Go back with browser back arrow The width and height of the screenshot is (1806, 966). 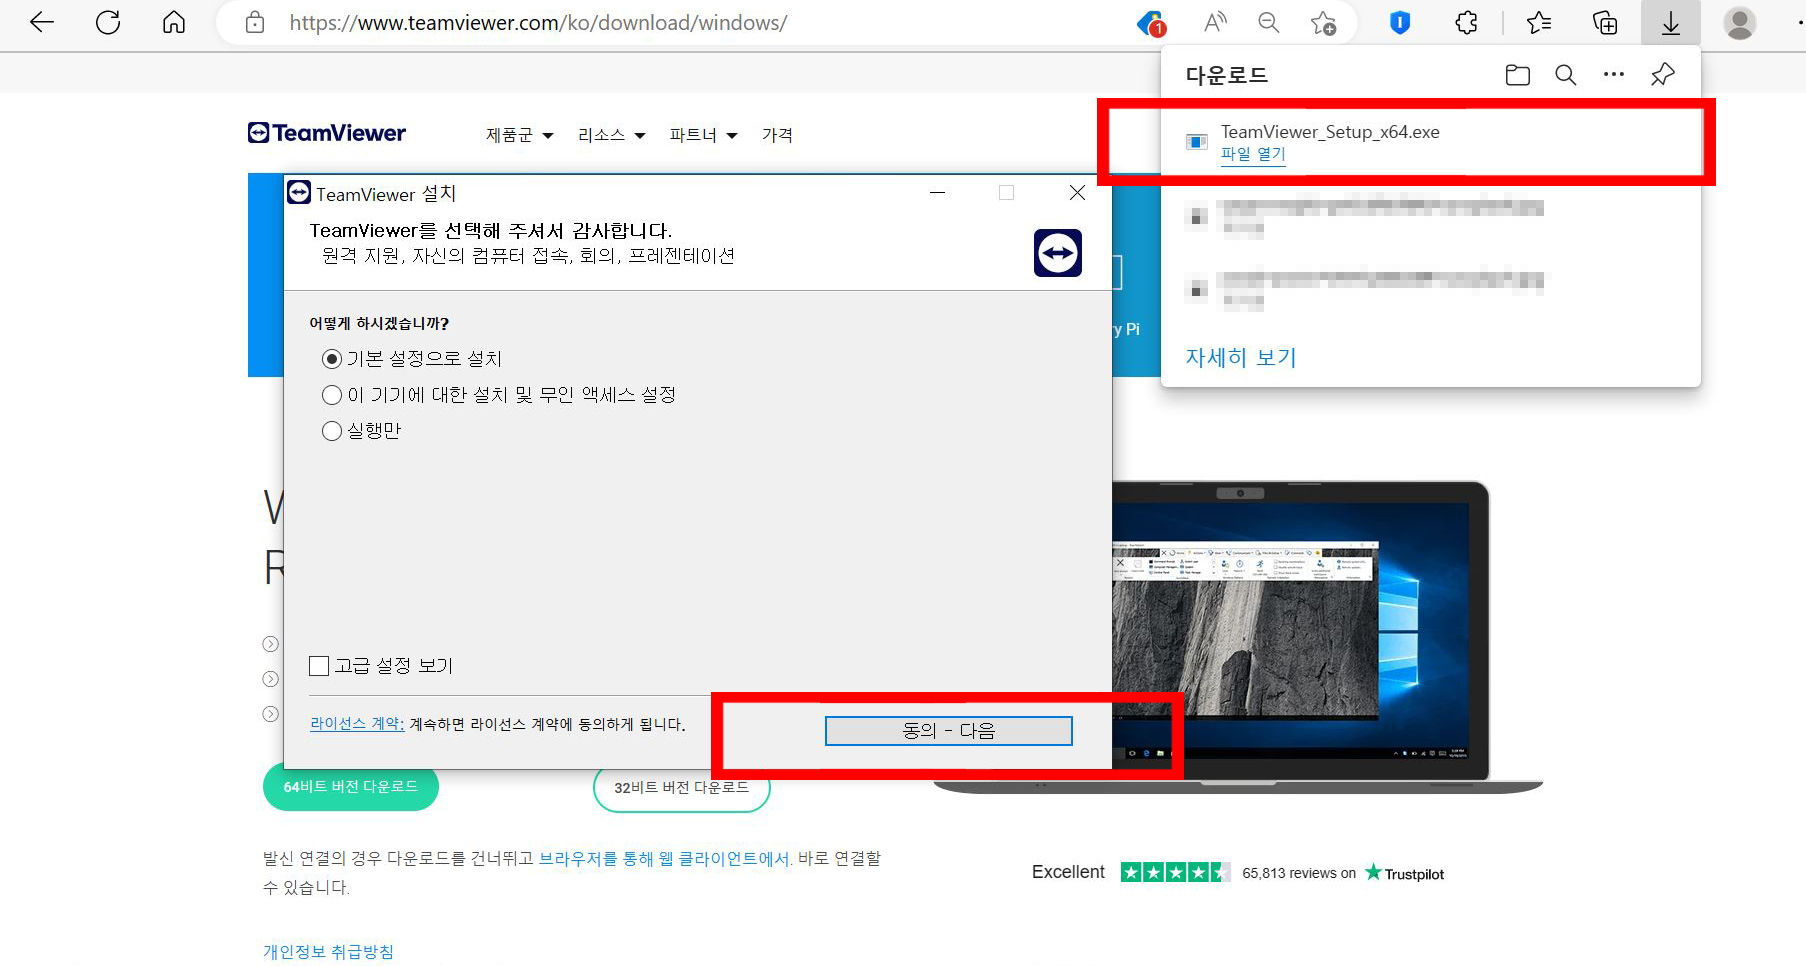(x=42, y=22)
